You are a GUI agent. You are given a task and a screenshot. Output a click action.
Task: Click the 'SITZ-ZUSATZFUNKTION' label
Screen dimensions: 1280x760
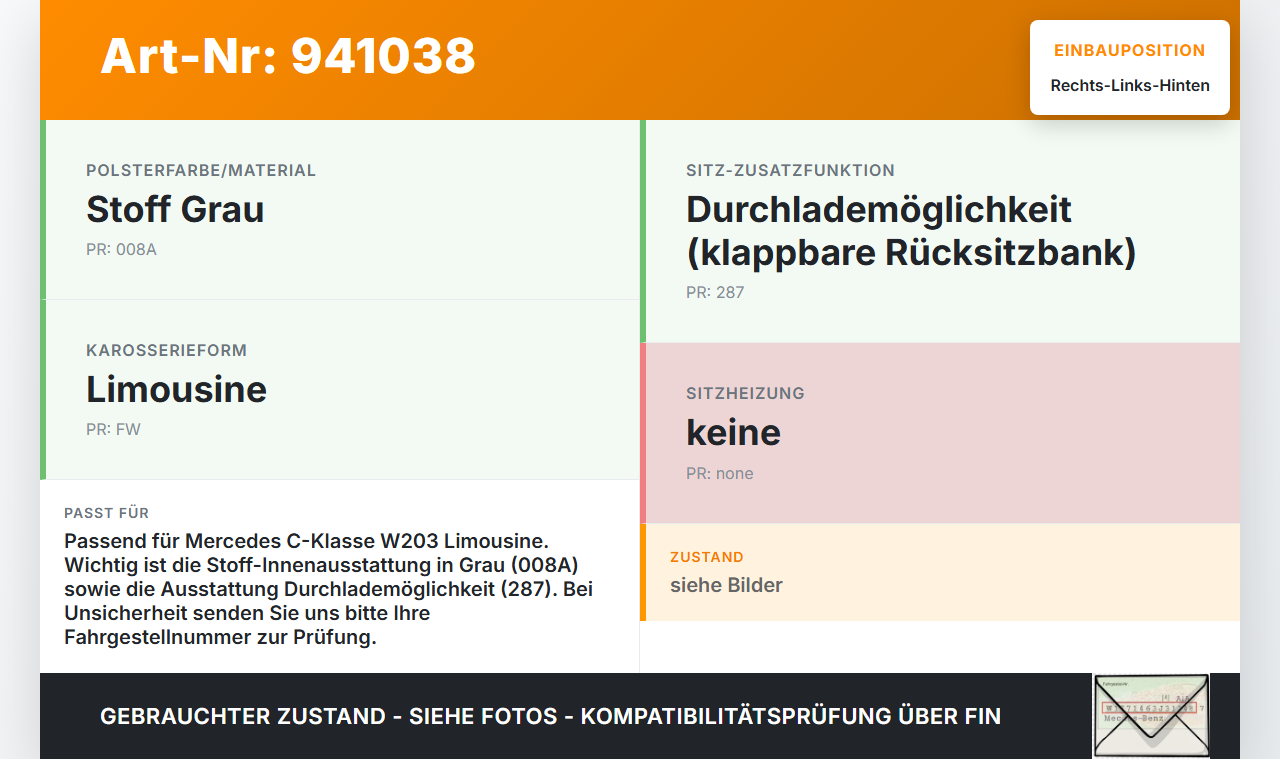pos(790,170)
